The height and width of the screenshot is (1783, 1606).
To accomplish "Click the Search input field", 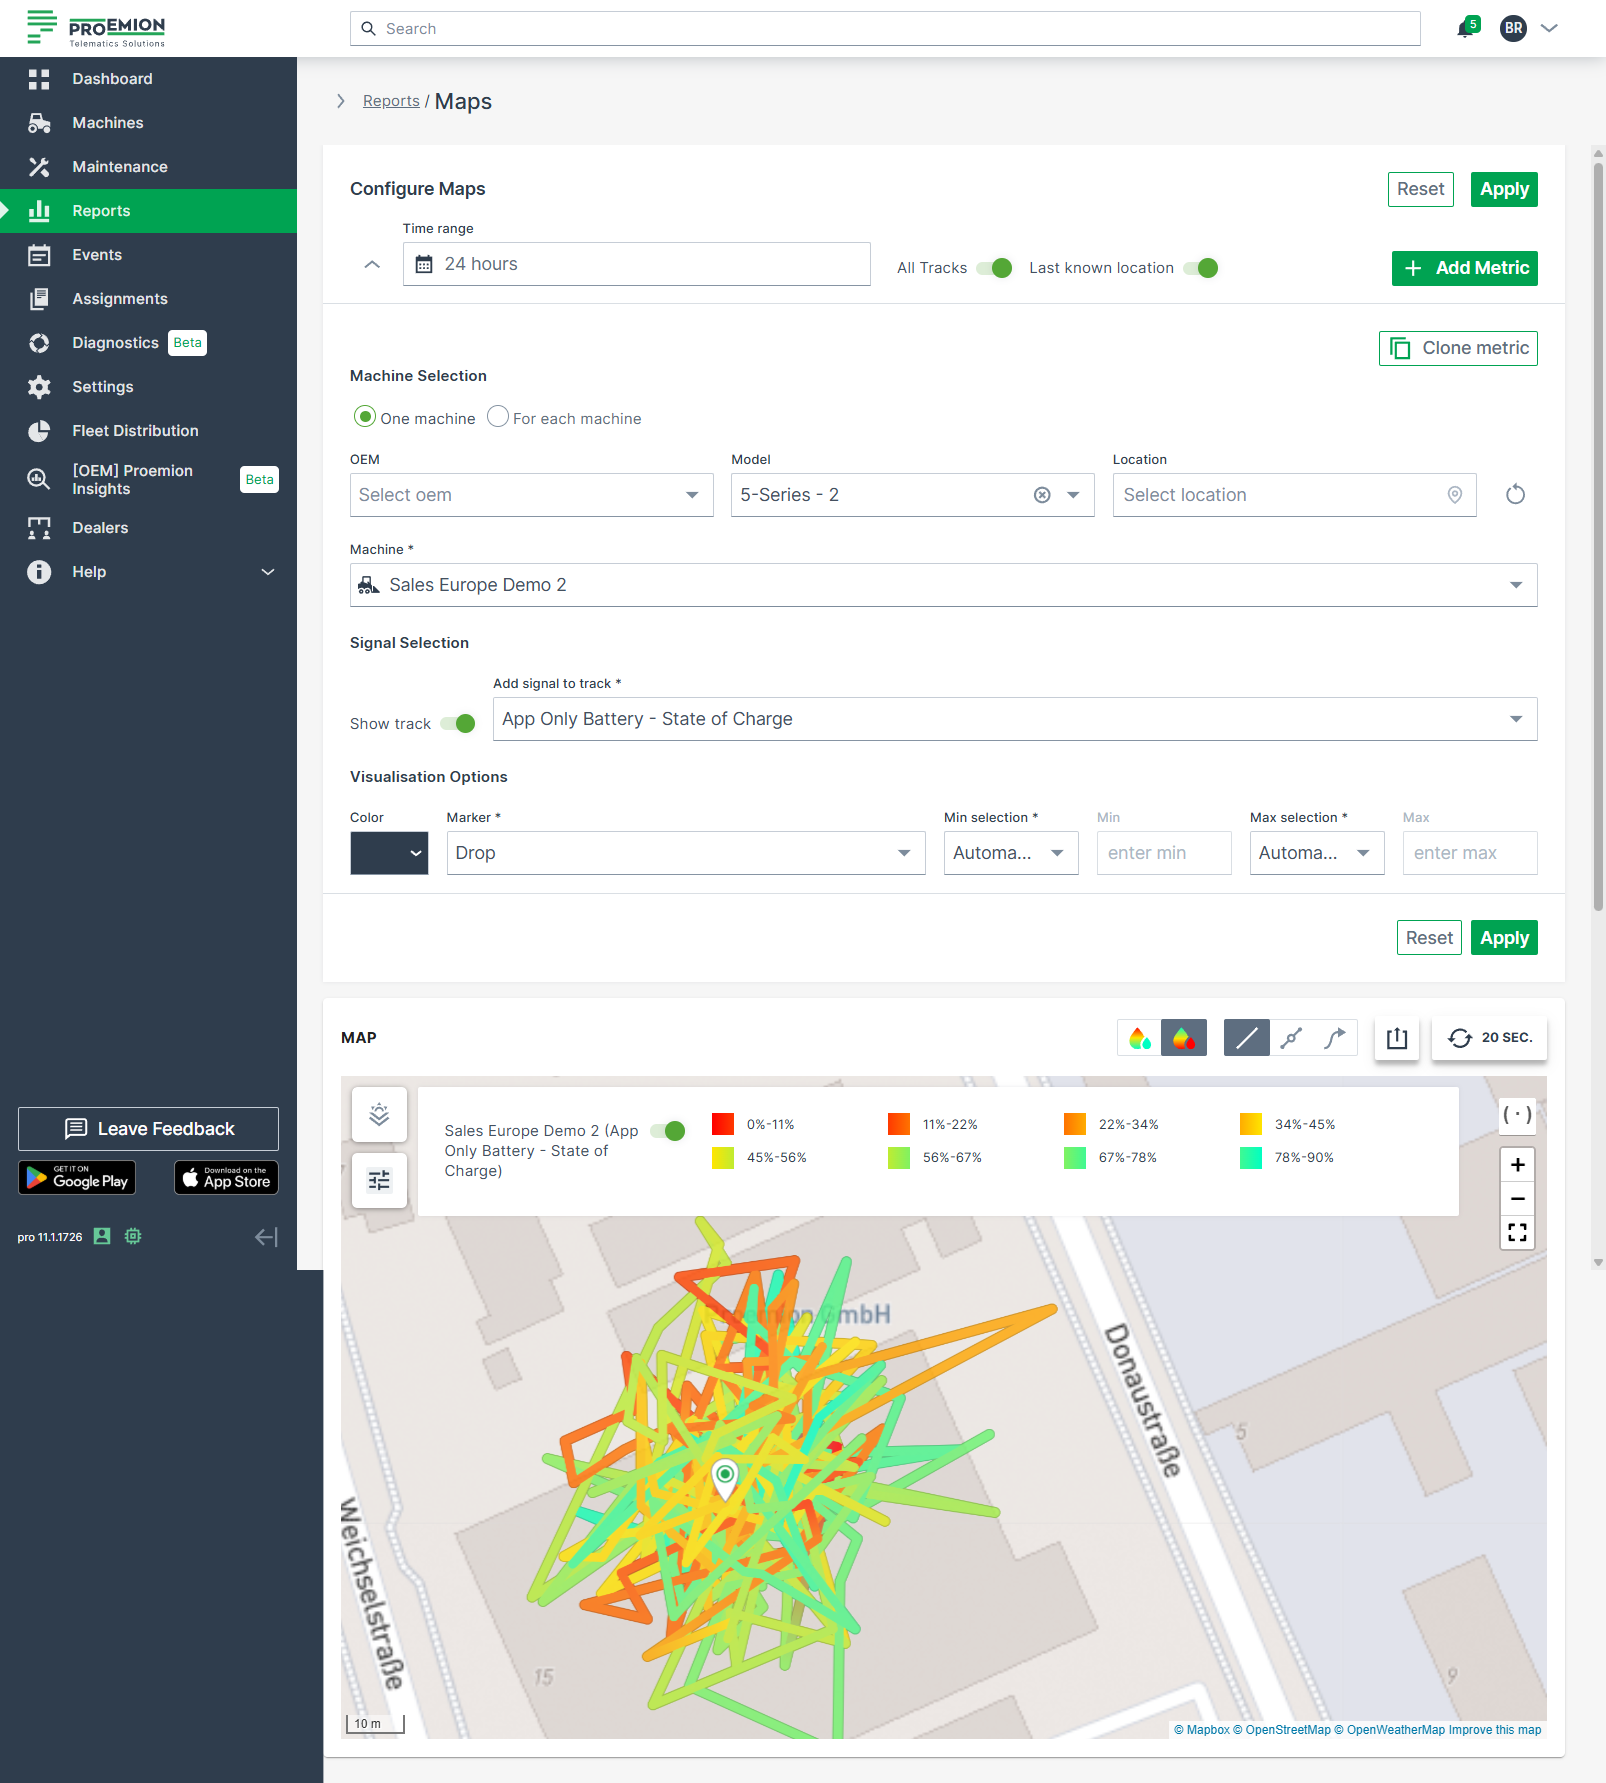I will tap(885, 29).
